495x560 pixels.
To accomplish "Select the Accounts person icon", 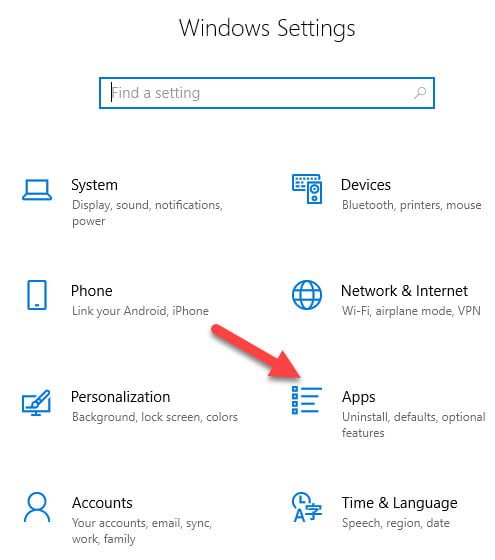I will 37,507.
